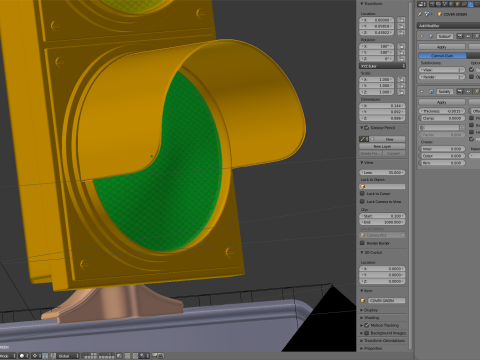
Task: Toggle the Motion Tracking checkbox
Action: [367, 325]
